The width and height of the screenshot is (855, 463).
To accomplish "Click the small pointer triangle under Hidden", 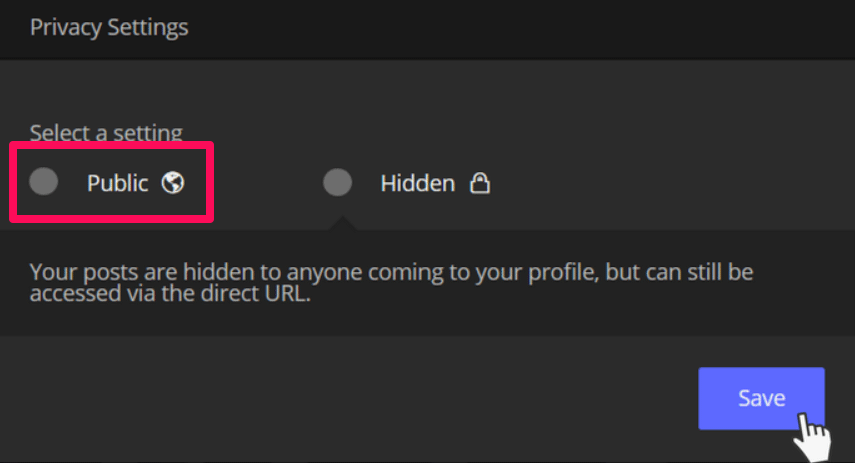I will 339,223.
